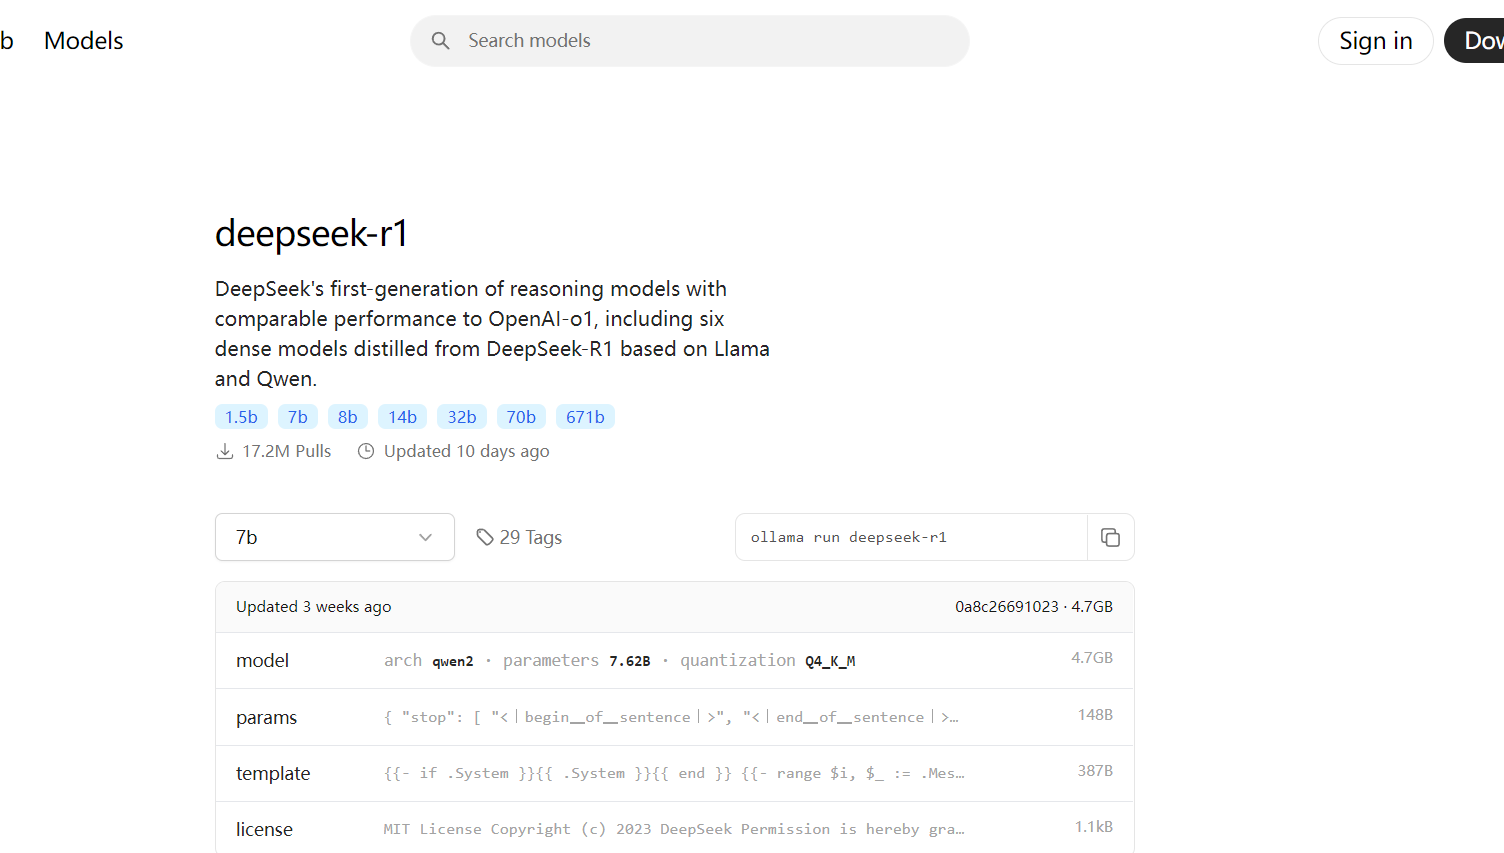
Task: Click the Sign in button
Action: 1376,41
